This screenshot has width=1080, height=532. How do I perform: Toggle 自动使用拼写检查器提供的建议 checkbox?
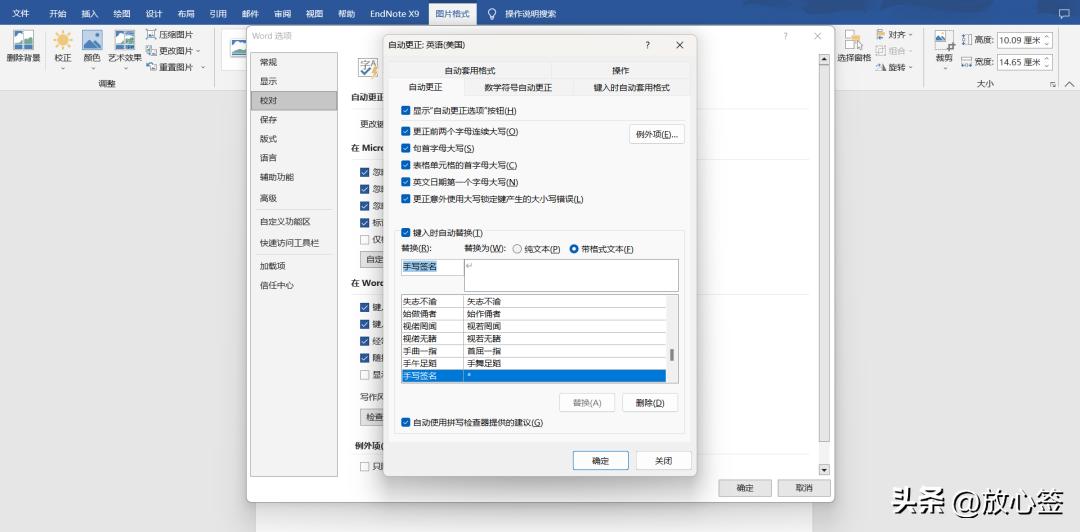coord(406,422)
